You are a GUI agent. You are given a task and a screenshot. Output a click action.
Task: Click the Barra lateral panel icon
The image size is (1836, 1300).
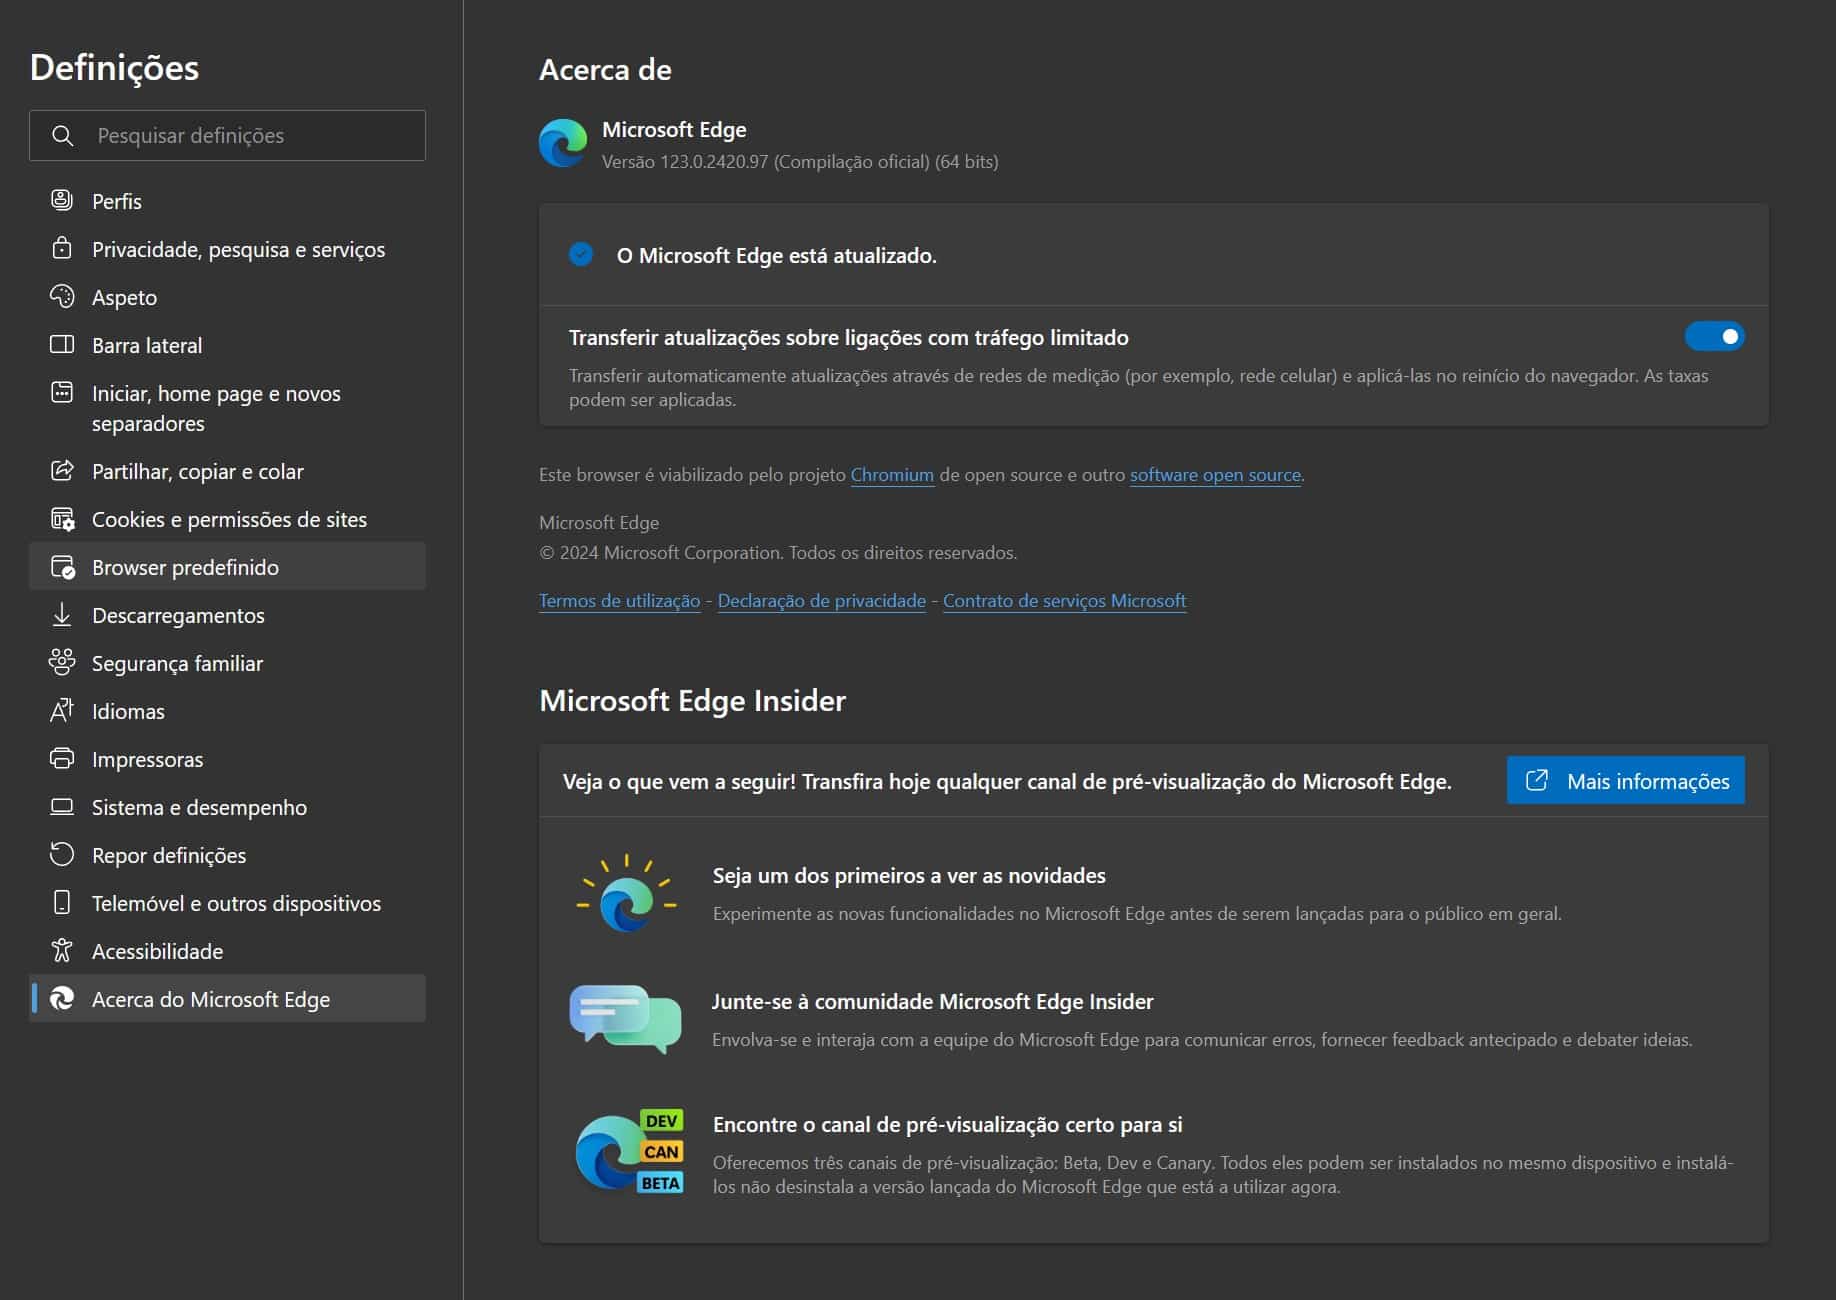tap(62, 344)
